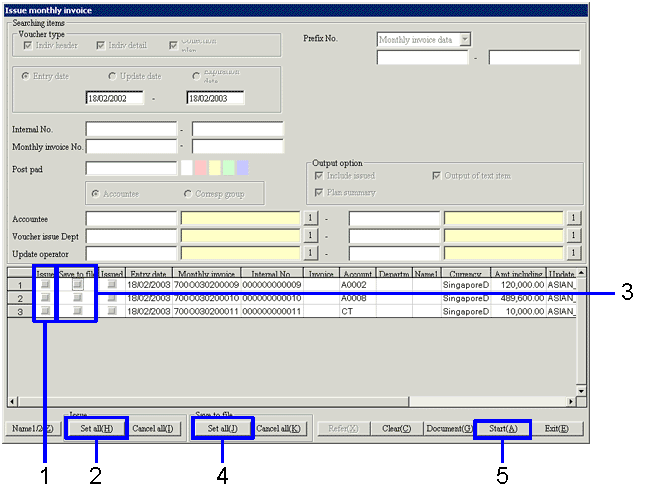Click Save to file Cancel all(K) button
The height and width of the screenshot is (493, 645).
pyautogui.click(x=279, y=428)
